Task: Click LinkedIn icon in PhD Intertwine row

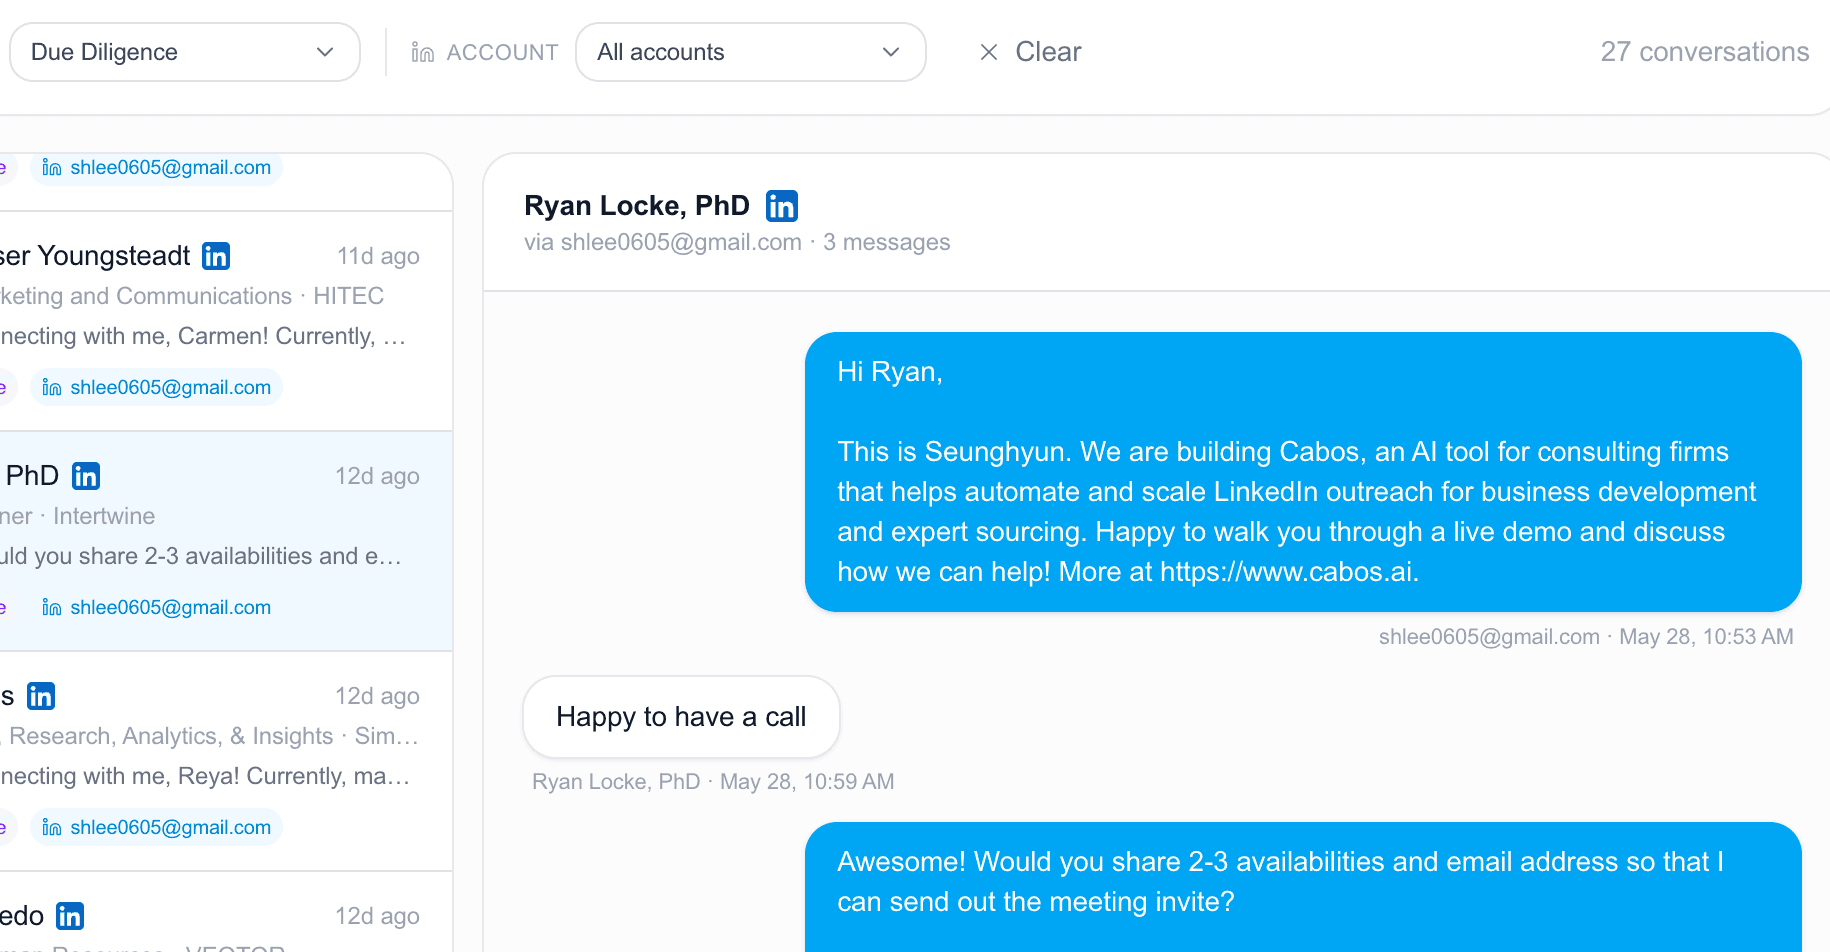Action: coord(86,476)
